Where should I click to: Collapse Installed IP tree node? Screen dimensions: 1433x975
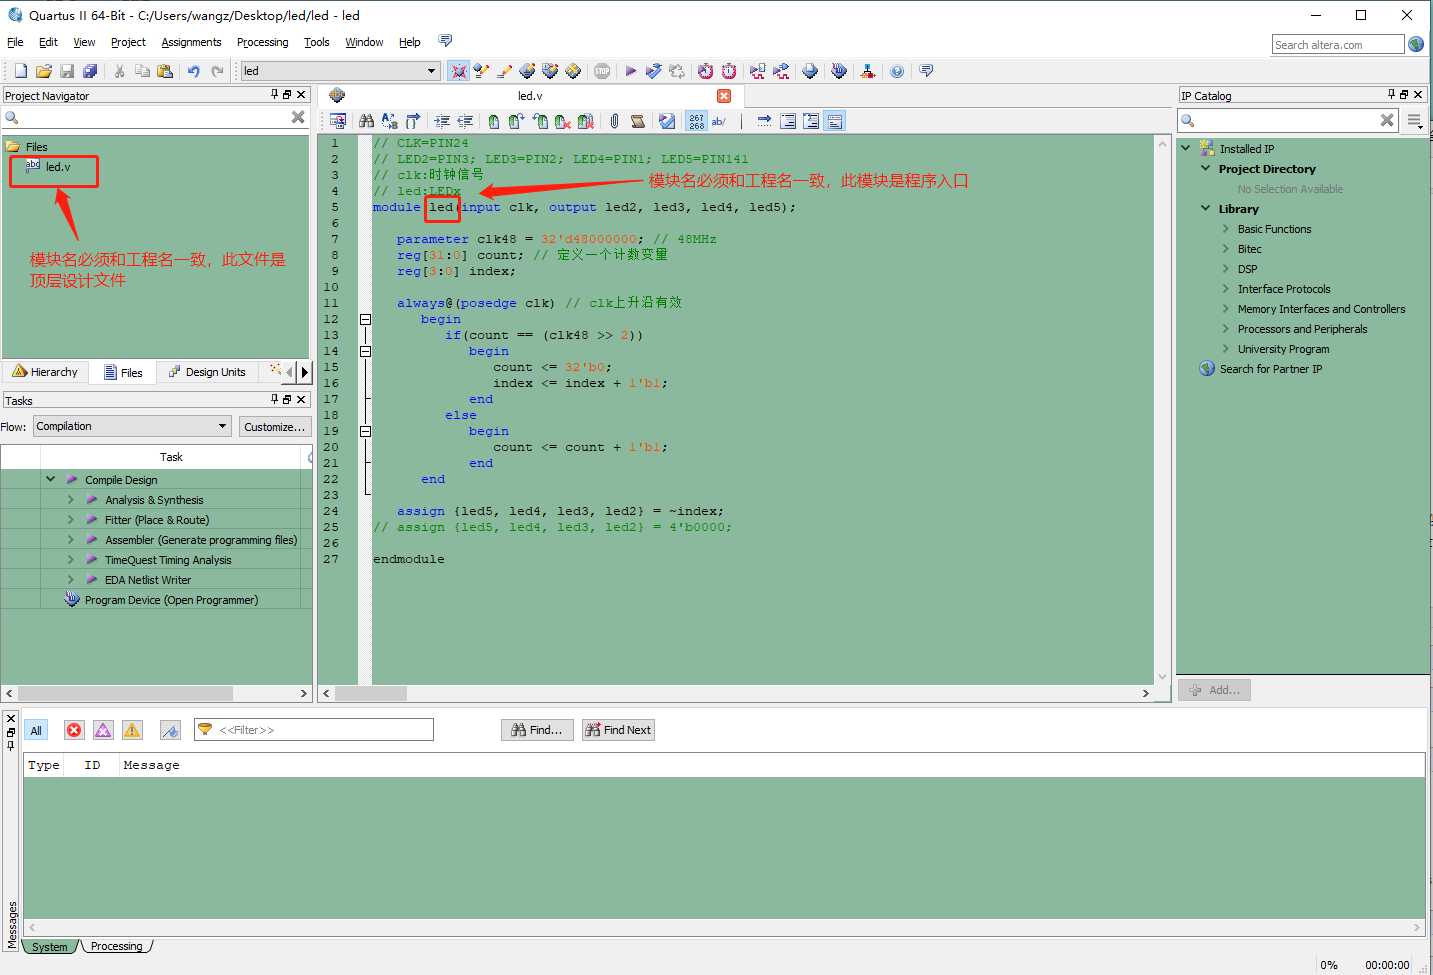coord(1186,148)
